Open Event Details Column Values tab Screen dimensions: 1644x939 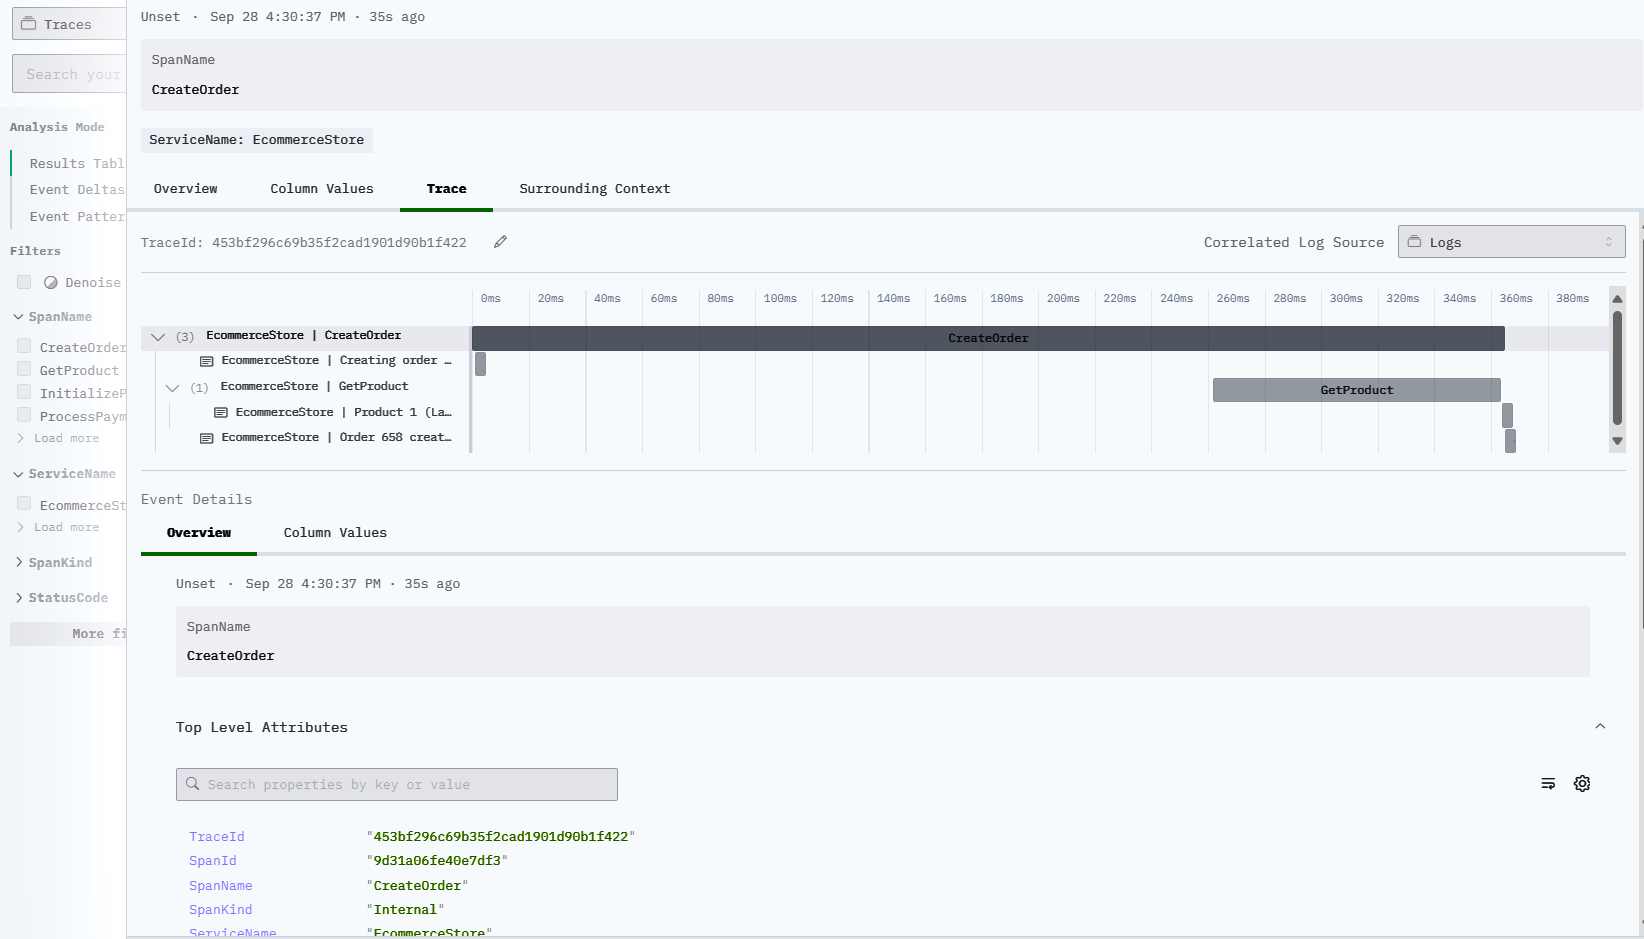click(x=335, y=533)
